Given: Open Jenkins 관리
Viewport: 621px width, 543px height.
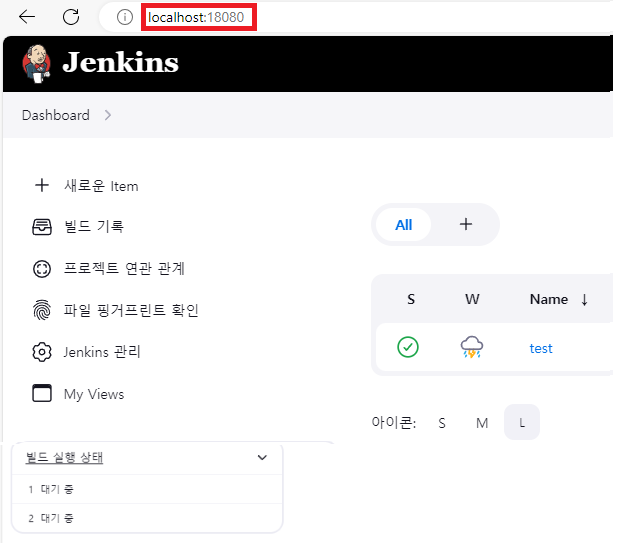Looking at the screenshot, I should [102, 352].
